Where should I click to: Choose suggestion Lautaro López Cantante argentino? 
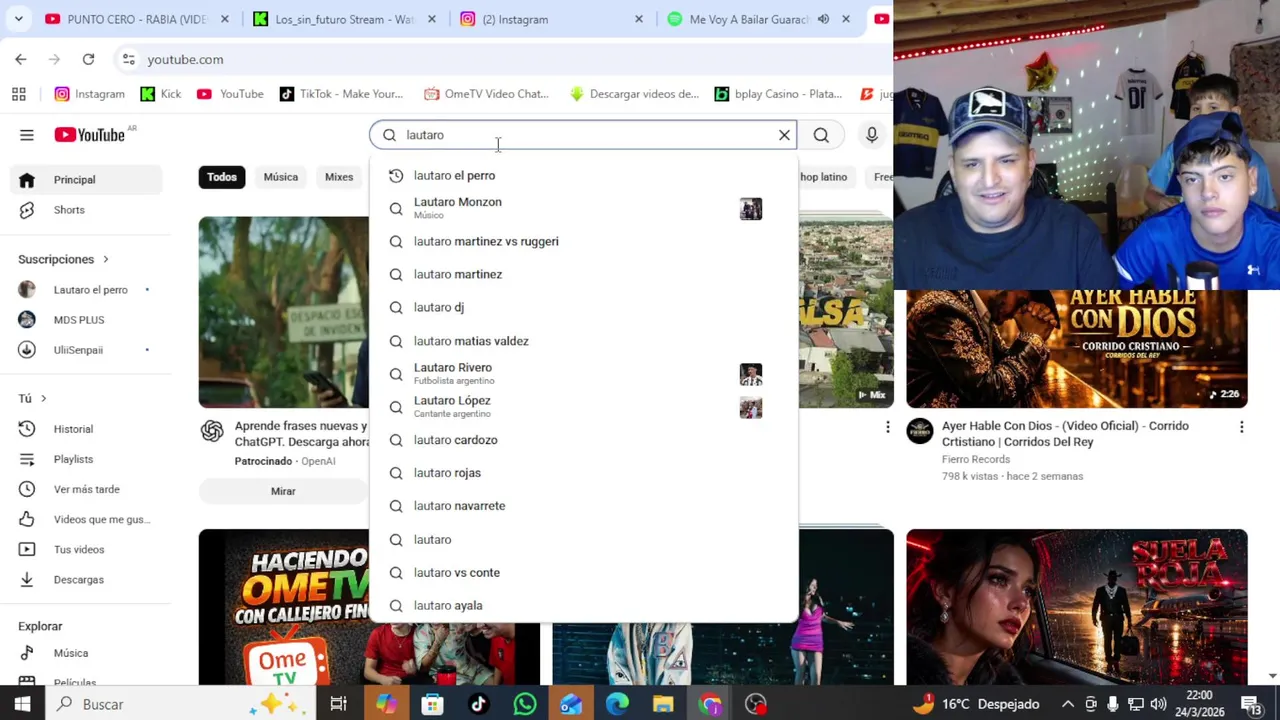coord(584,407)
